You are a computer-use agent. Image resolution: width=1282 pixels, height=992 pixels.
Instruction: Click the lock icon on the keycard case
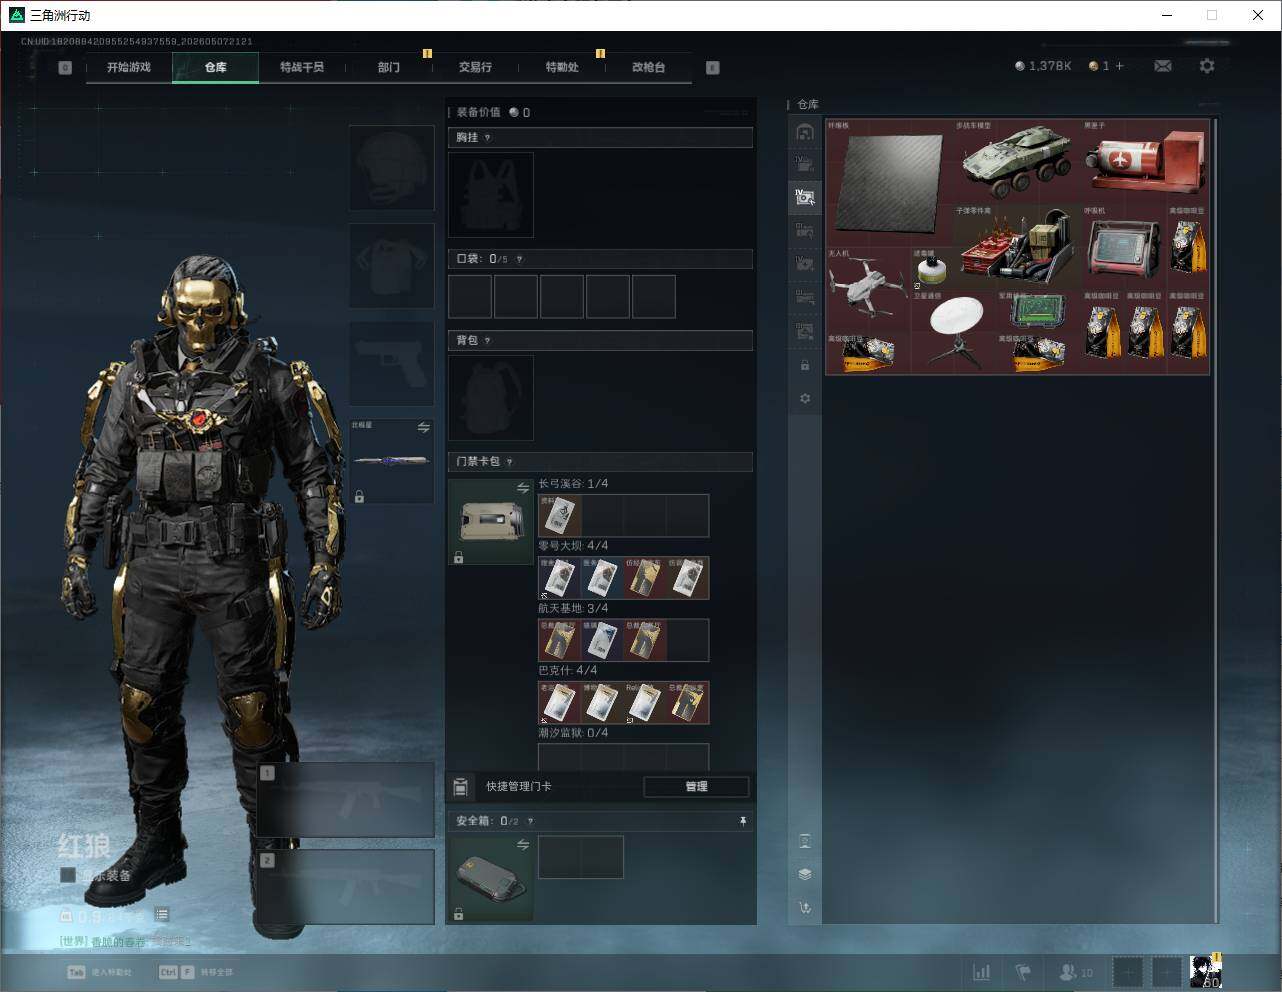(458, 557)
